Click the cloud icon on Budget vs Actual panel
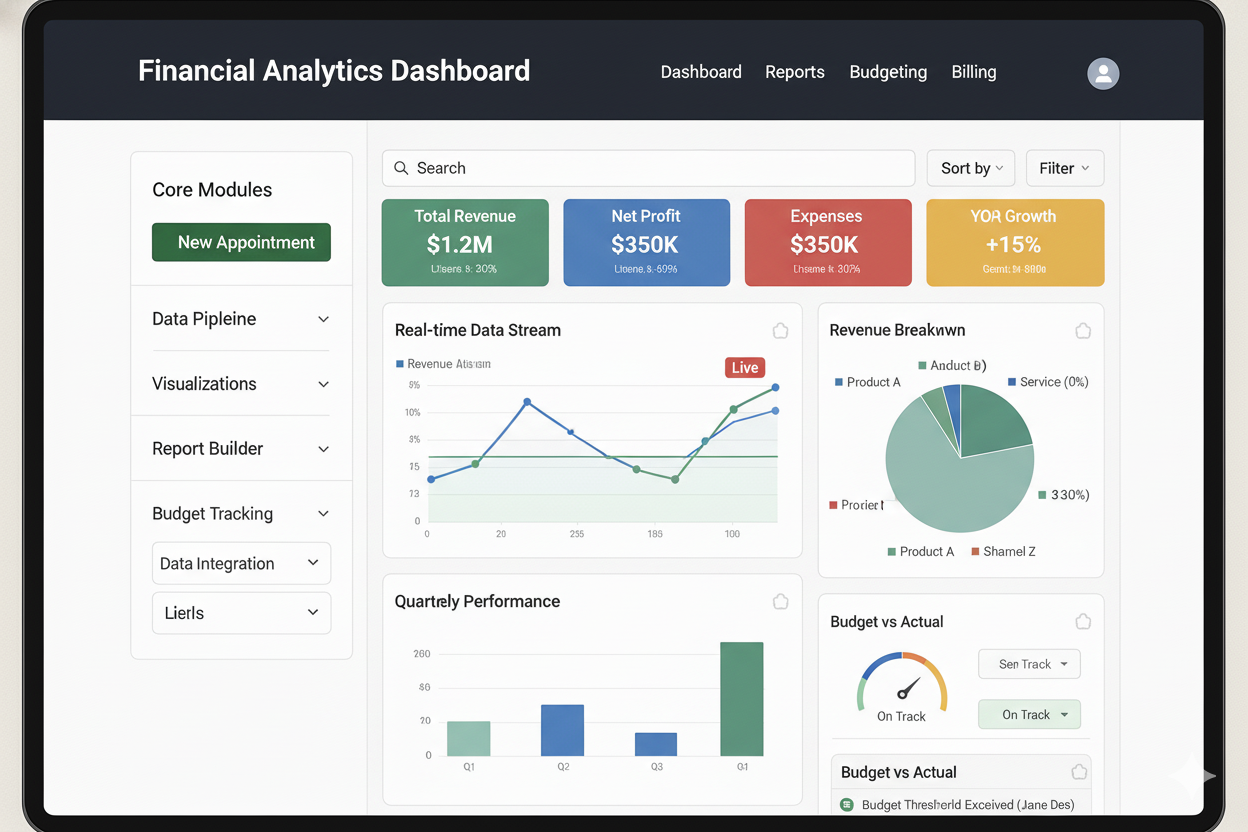1248x832 pixels. (1082, 621)
